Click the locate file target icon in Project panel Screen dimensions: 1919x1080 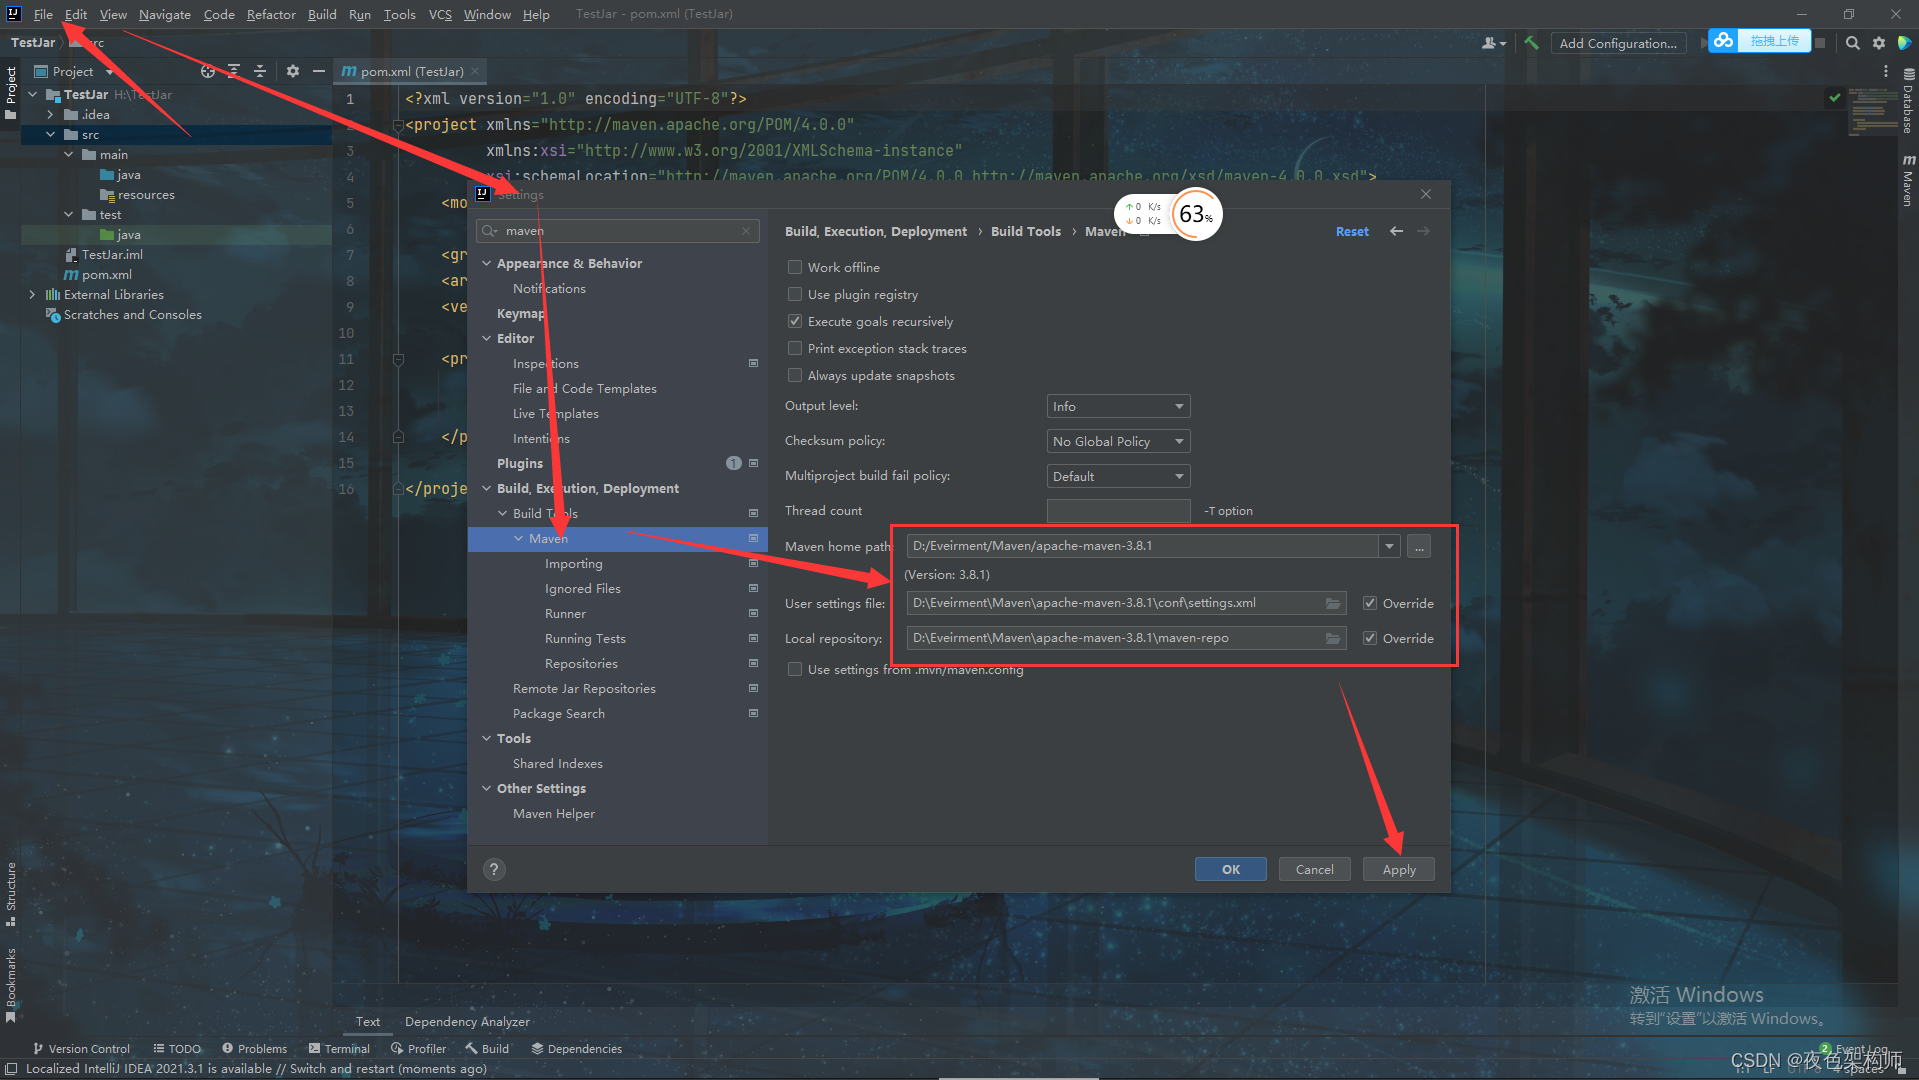tap(207, 71)
